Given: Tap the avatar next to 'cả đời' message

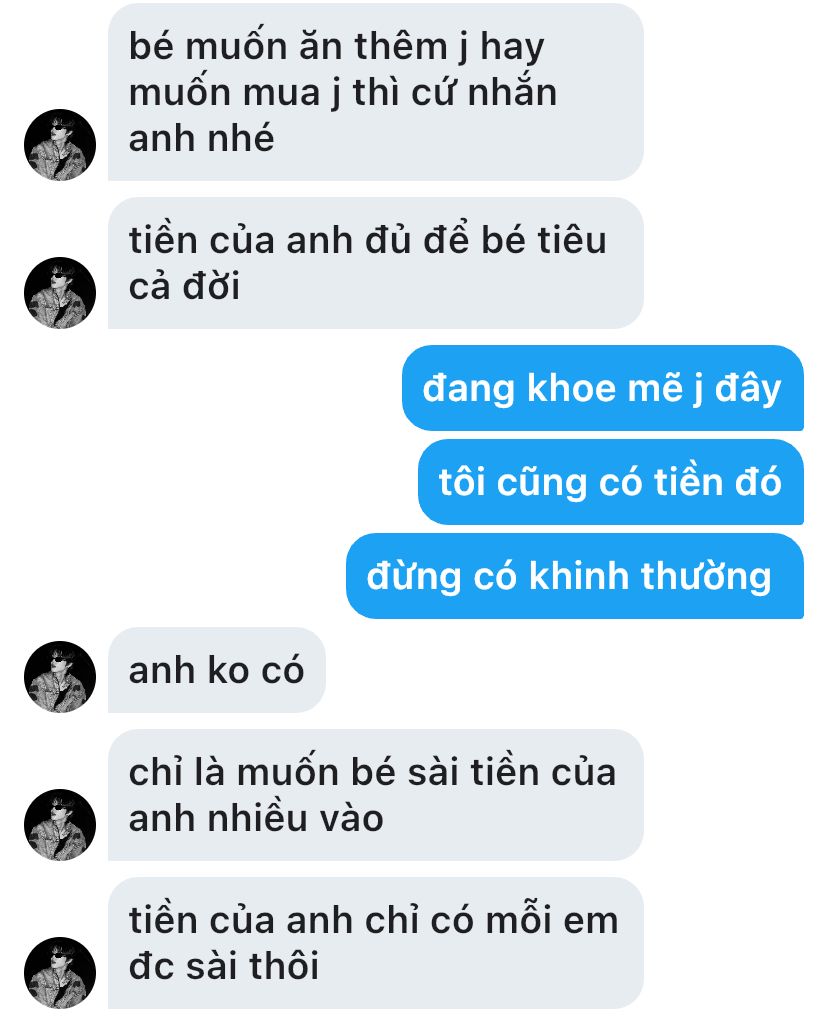Looking at the screenshot, I should coord(60,292).
